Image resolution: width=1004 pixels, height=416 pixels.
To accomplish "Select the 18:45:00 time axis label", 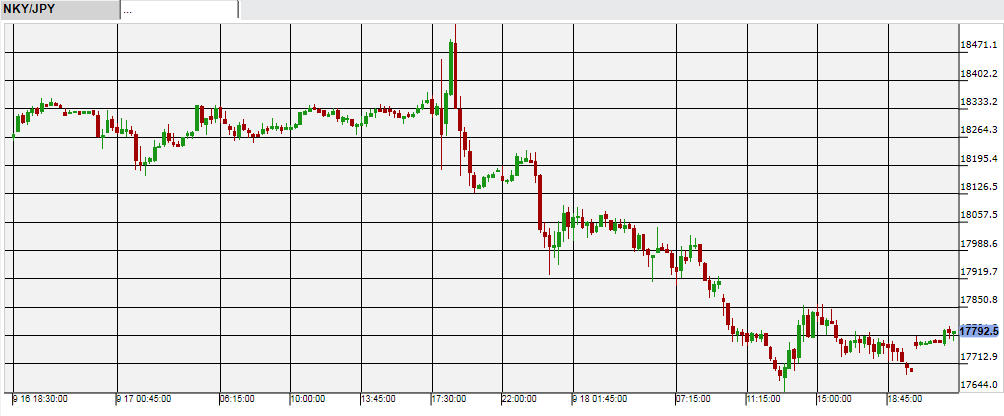I will click(x=905, y=398).
